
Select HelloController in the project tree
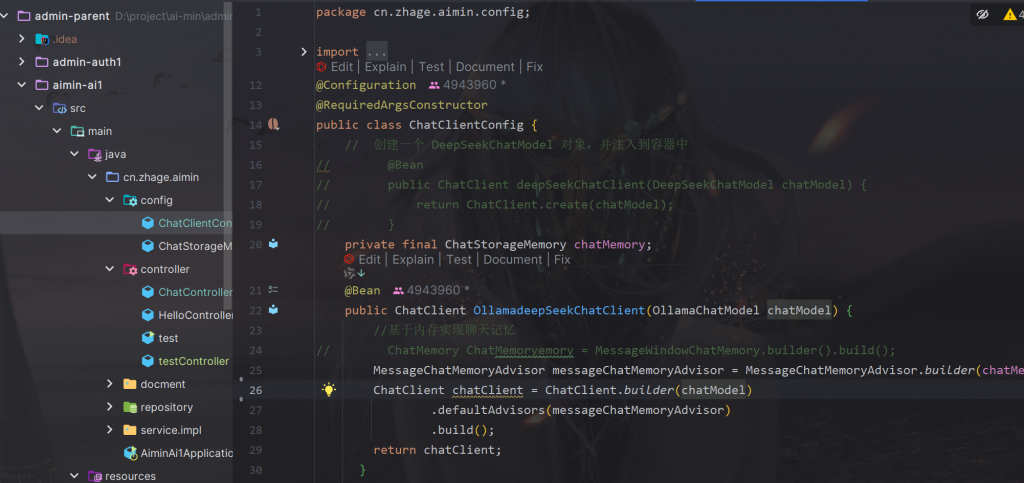tap(194, 315)
